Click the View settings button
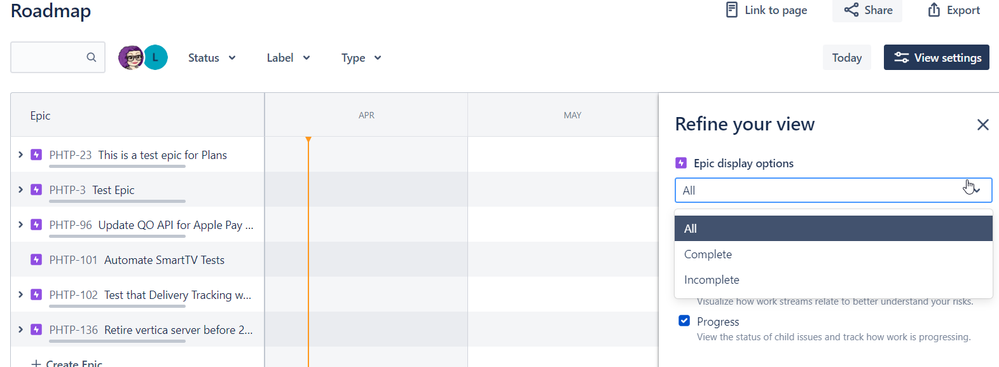The width and height of the screenshot is (999, 367). [x=937, y=58]
